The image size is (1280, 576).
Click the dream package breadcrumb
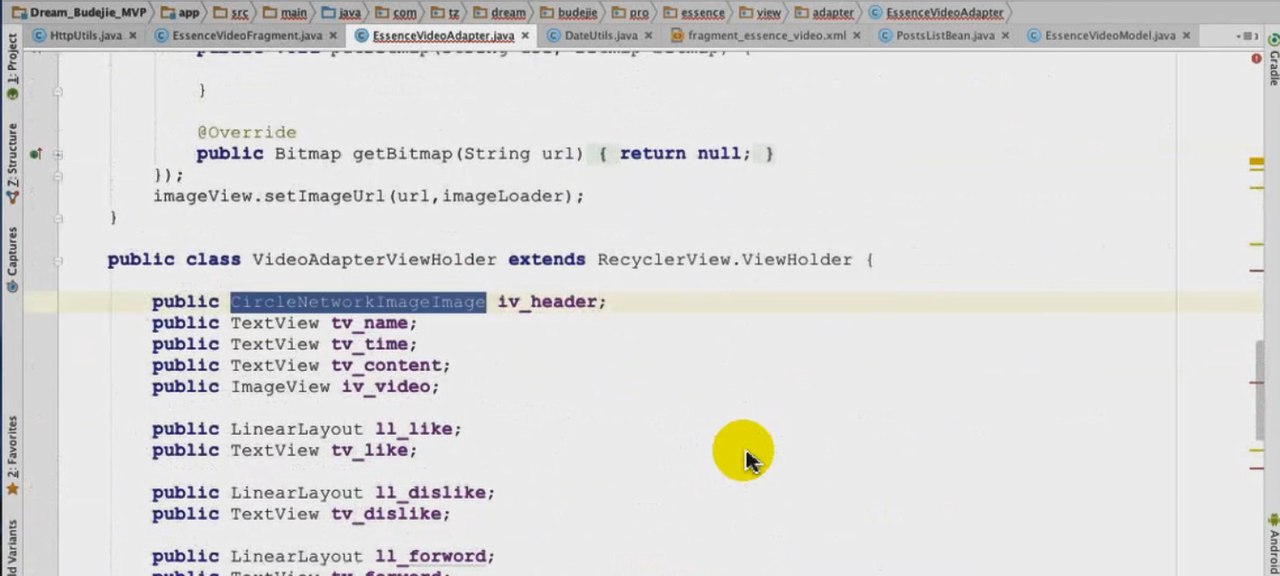coord(499,13)
